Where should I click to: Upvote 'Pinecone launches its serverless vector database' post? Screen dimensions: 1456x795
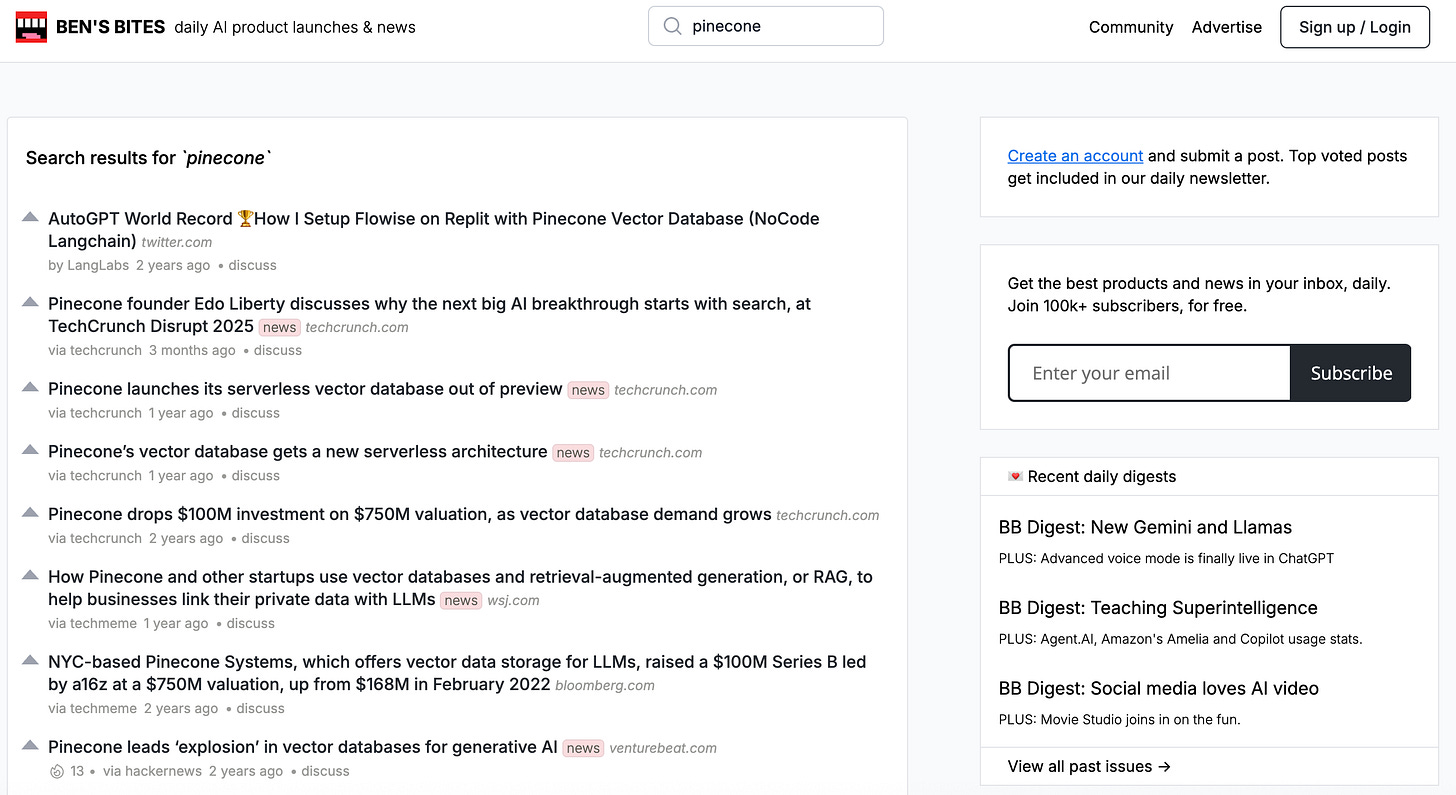[x=30, y=387]
